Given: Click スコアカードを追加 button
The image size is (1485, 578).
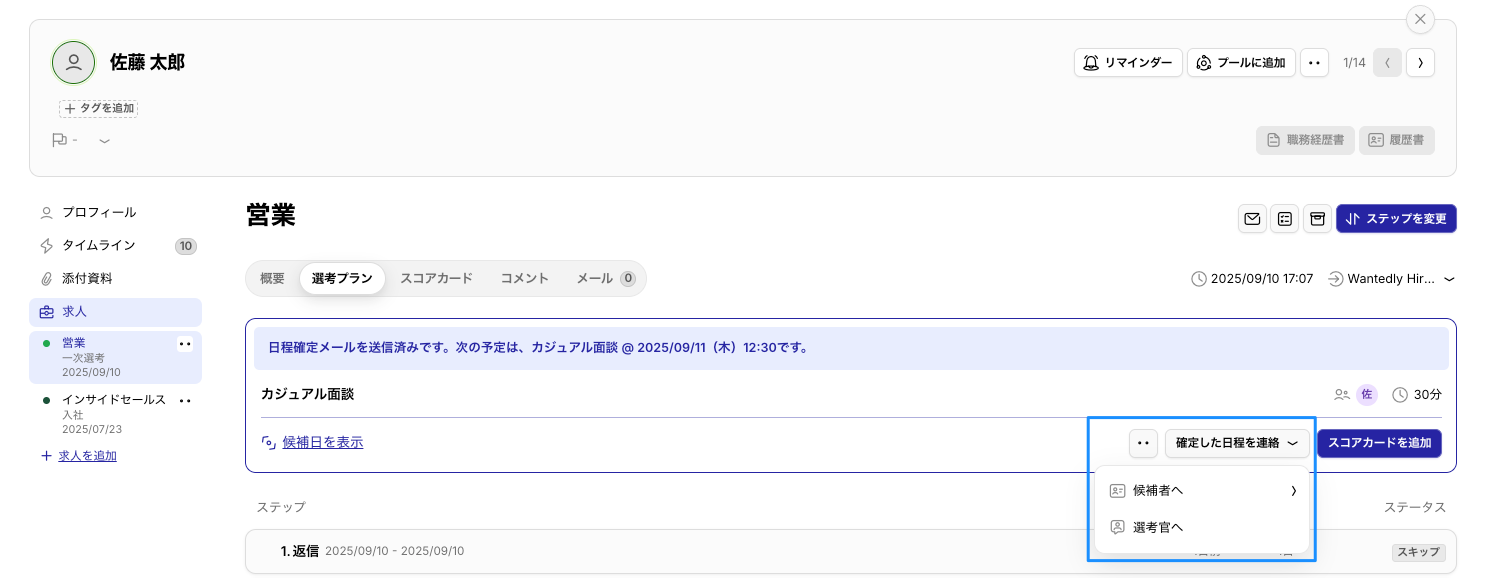Looking at the screenshot, I should click(x=1379, y=443).
